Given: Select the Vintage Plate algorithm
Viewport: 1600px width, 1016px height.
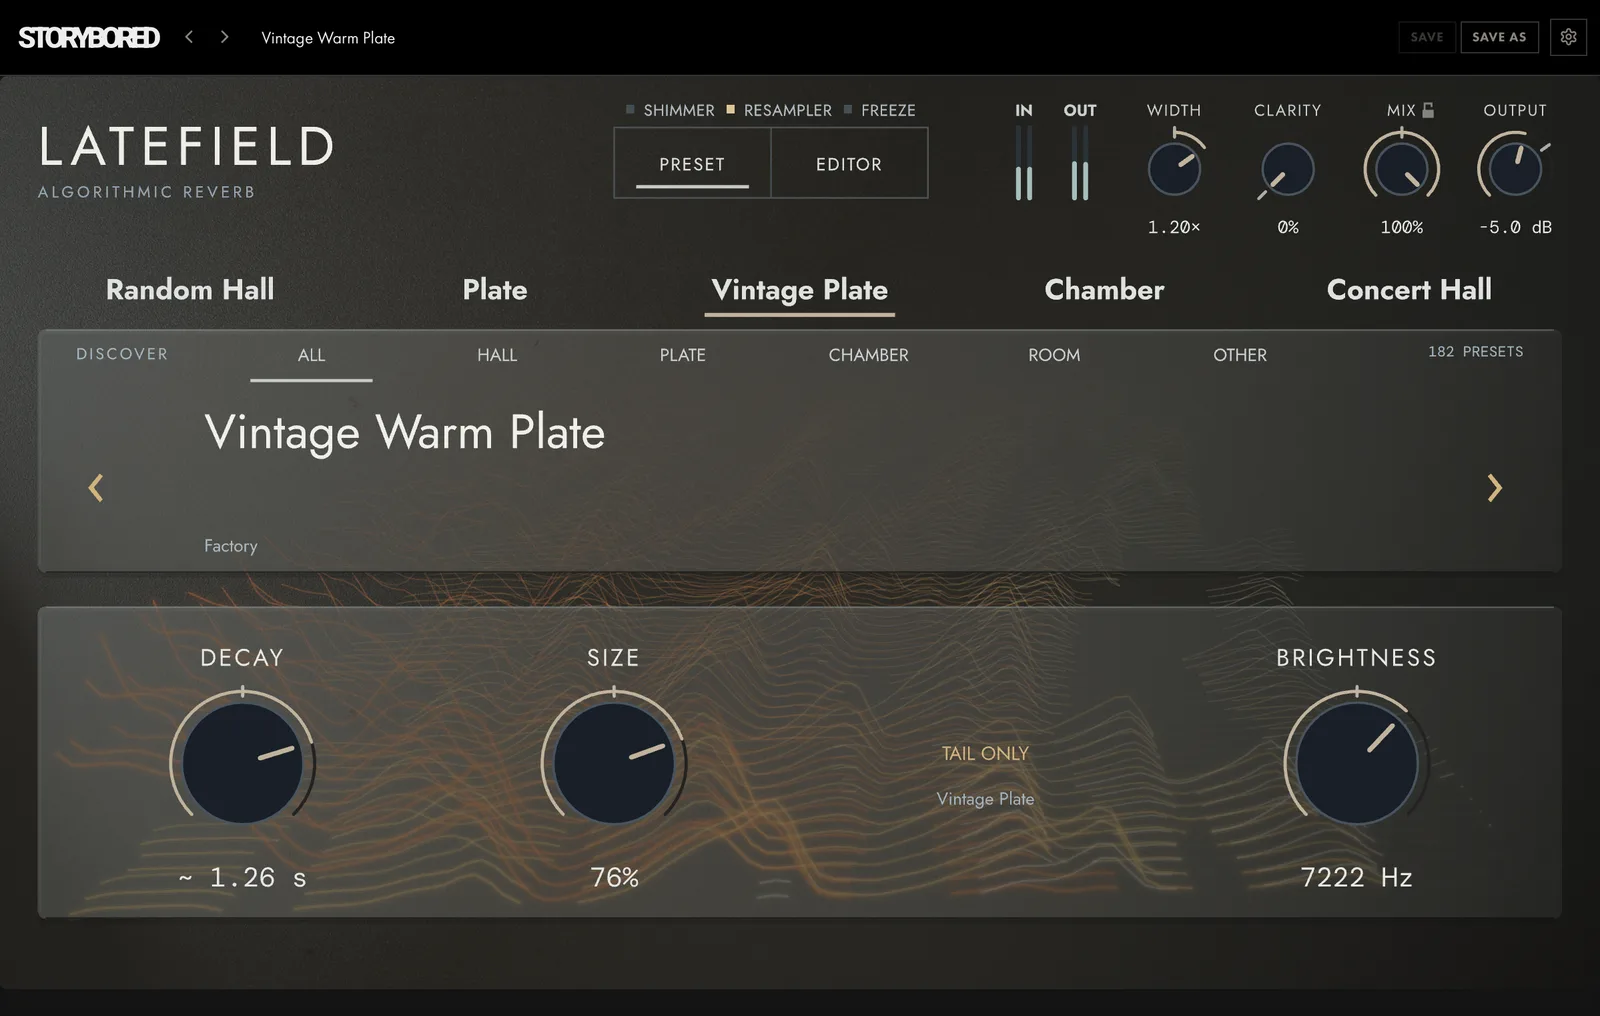Looking at the screenshot, I should coord(800,290).
